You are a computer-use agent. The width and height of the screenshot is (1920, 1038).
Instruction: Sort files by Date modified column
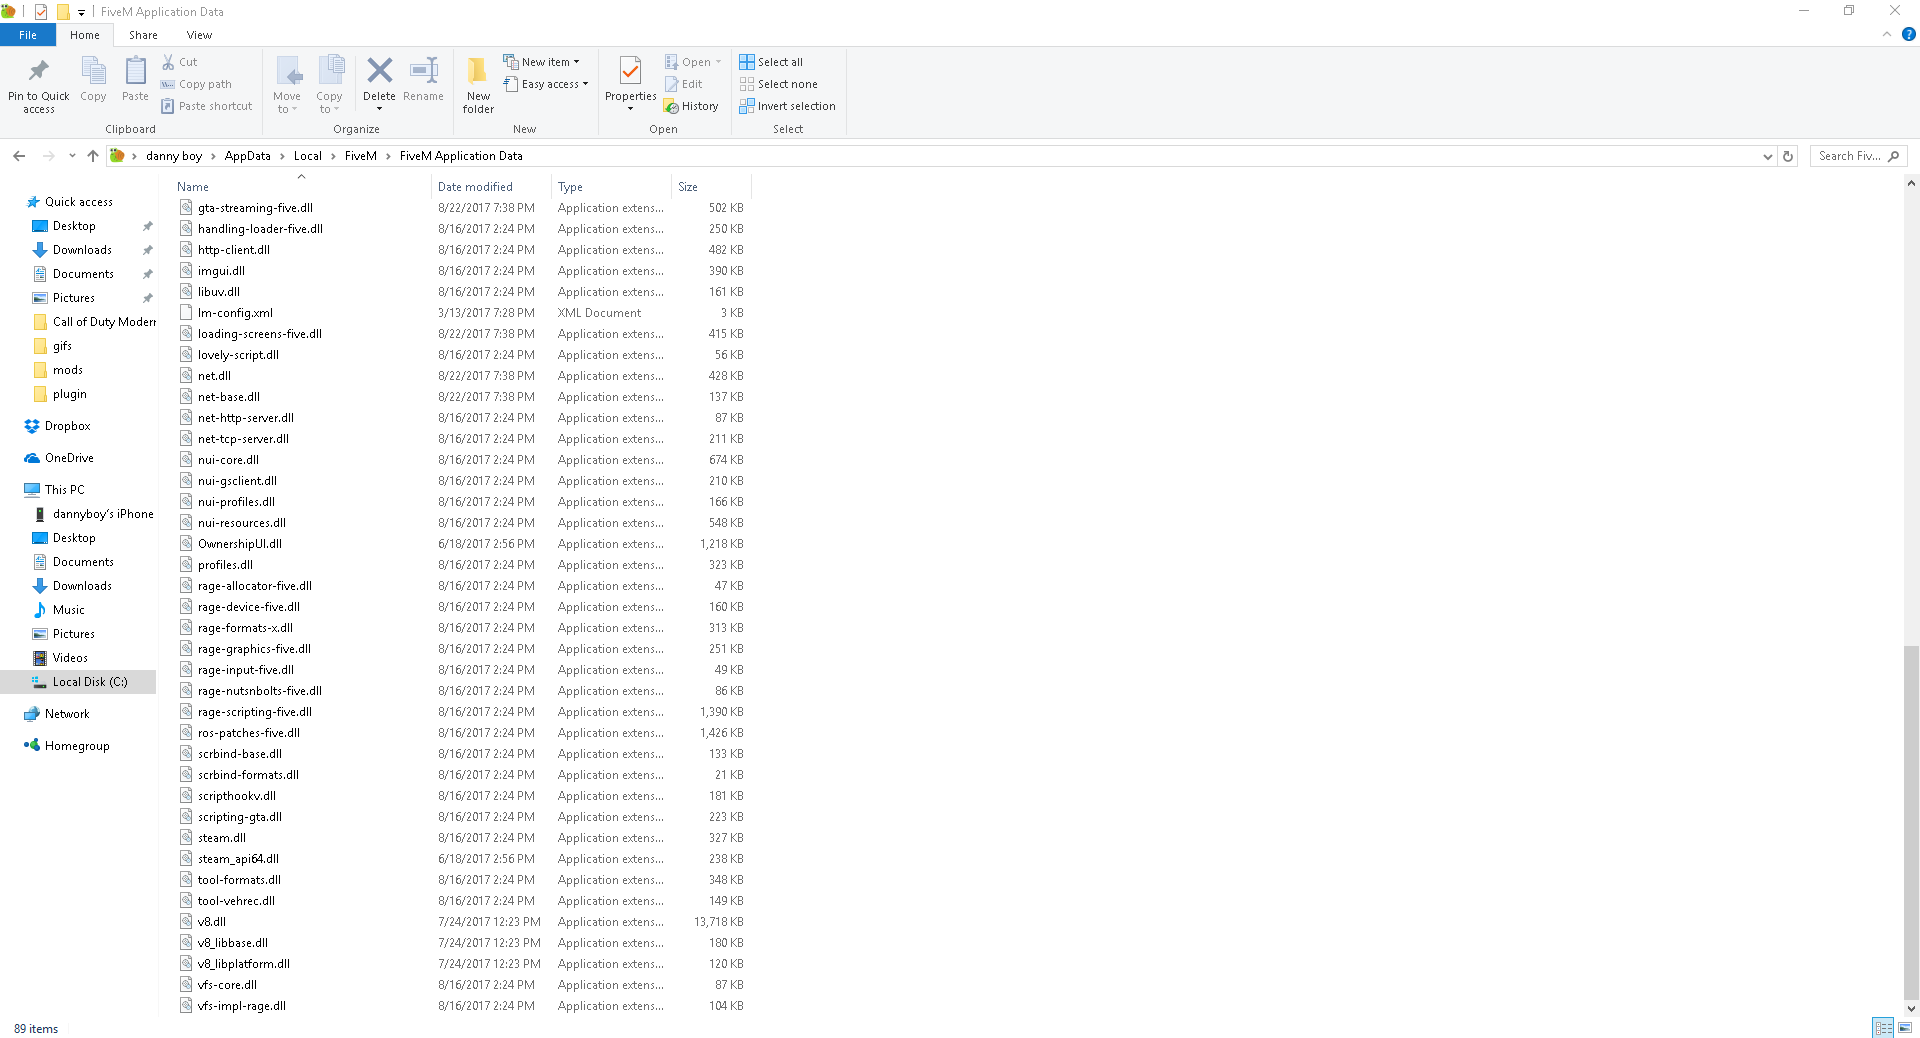click(x=491, y=187)
